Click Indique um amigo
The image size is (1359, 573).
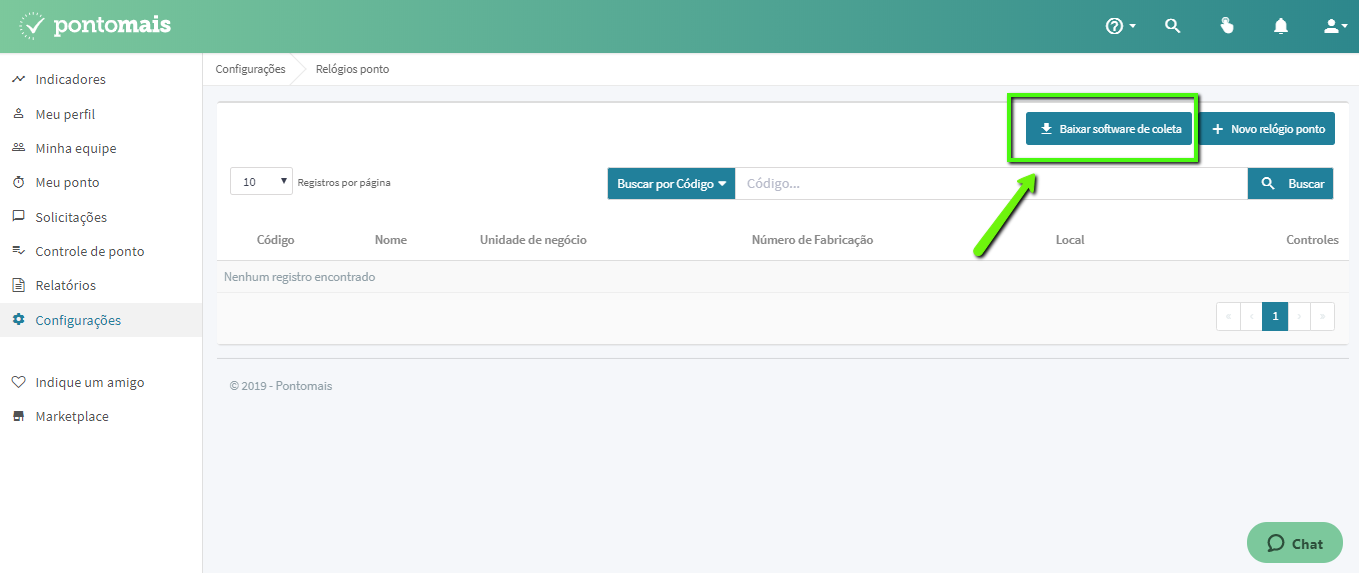[90, 382]
